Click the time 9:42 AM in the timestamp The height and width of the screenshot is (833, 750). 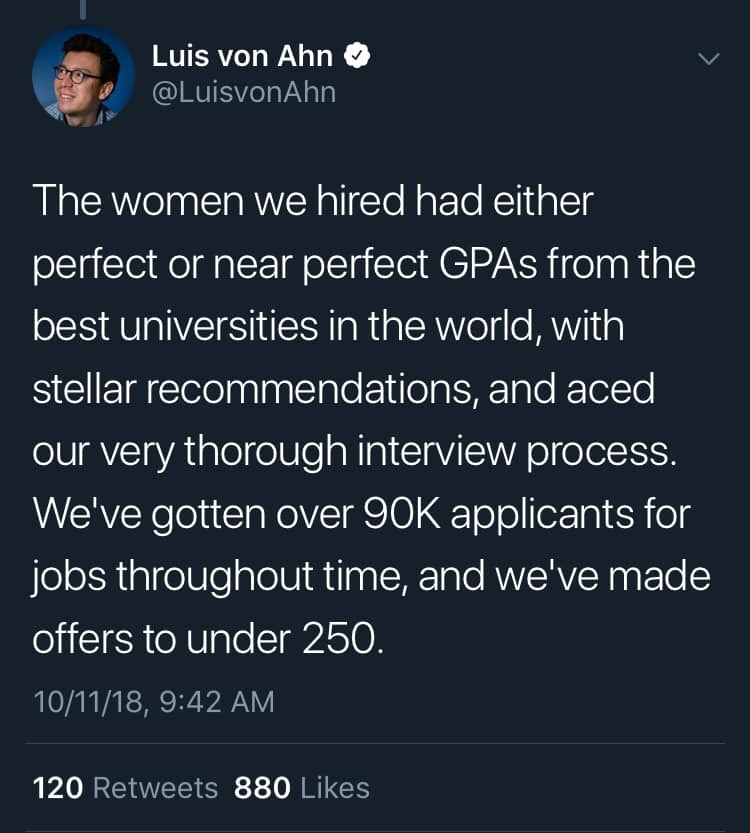click(213, 701)
